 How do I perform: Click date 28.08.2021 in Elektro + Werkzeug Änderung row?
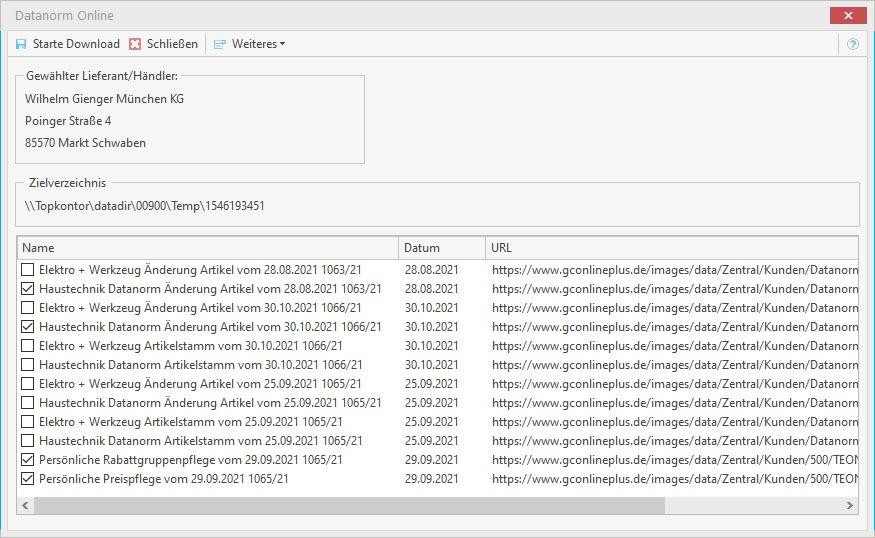(431, 270)
